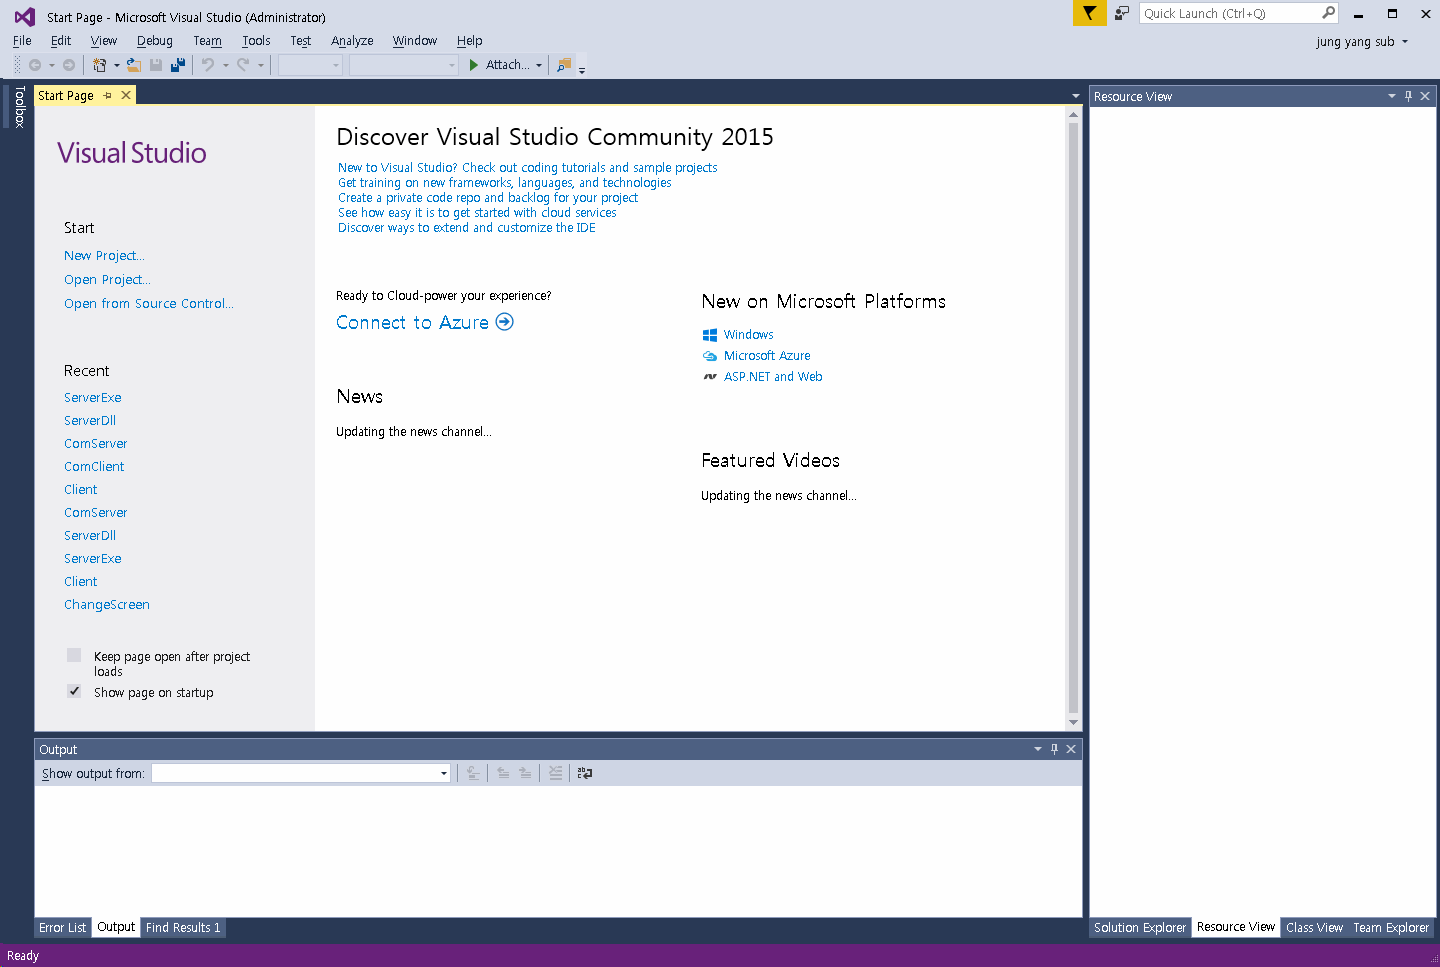Open recent project ChangeScreen
The width and height of the screenshot is (1440, 967).
click(x=107, y=605)
